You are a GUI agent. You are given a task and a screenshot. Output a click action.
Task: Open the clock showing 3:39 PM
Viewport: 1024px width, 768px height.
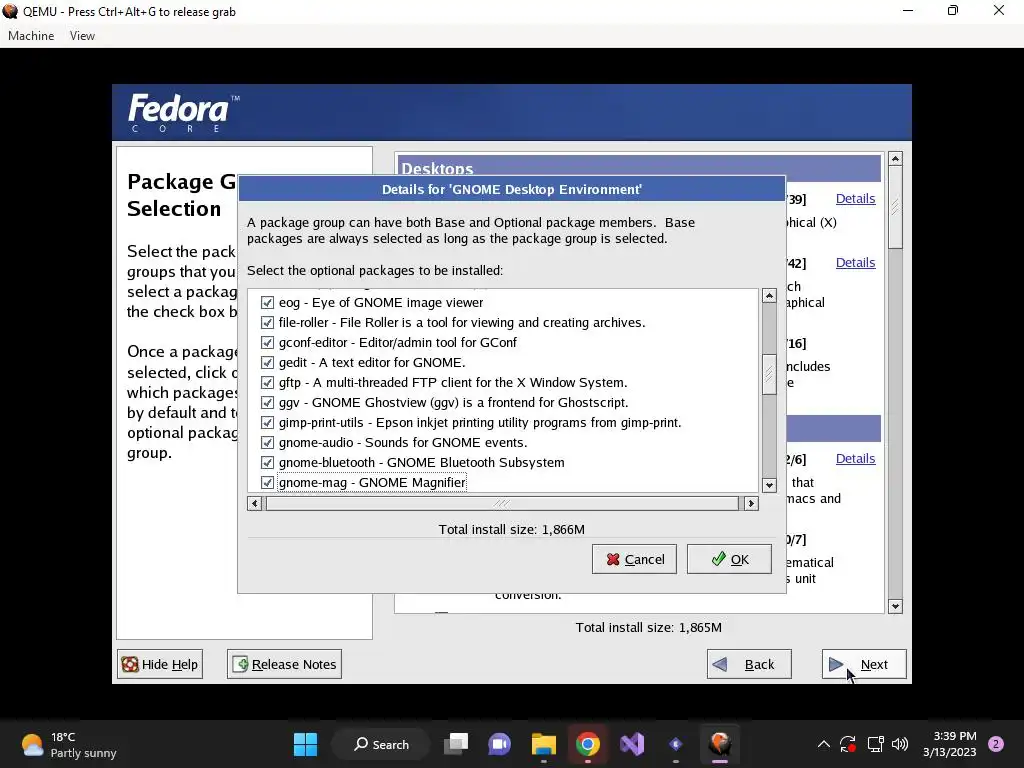point(950,744)
